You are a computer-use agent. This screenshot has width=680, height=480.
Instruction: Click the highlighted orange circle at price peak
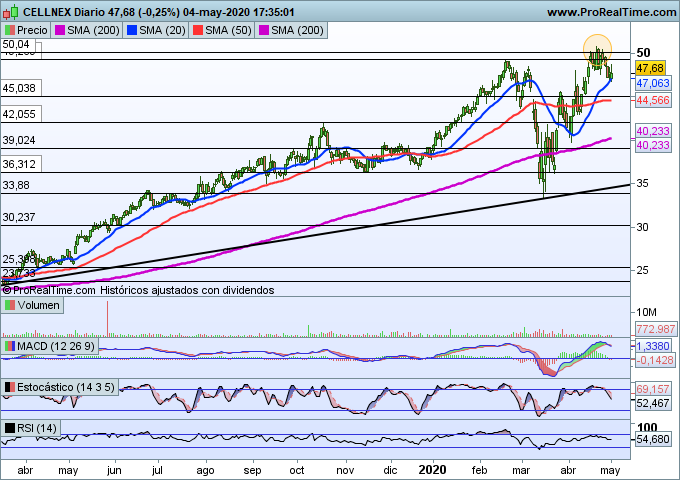coord(598,49)
